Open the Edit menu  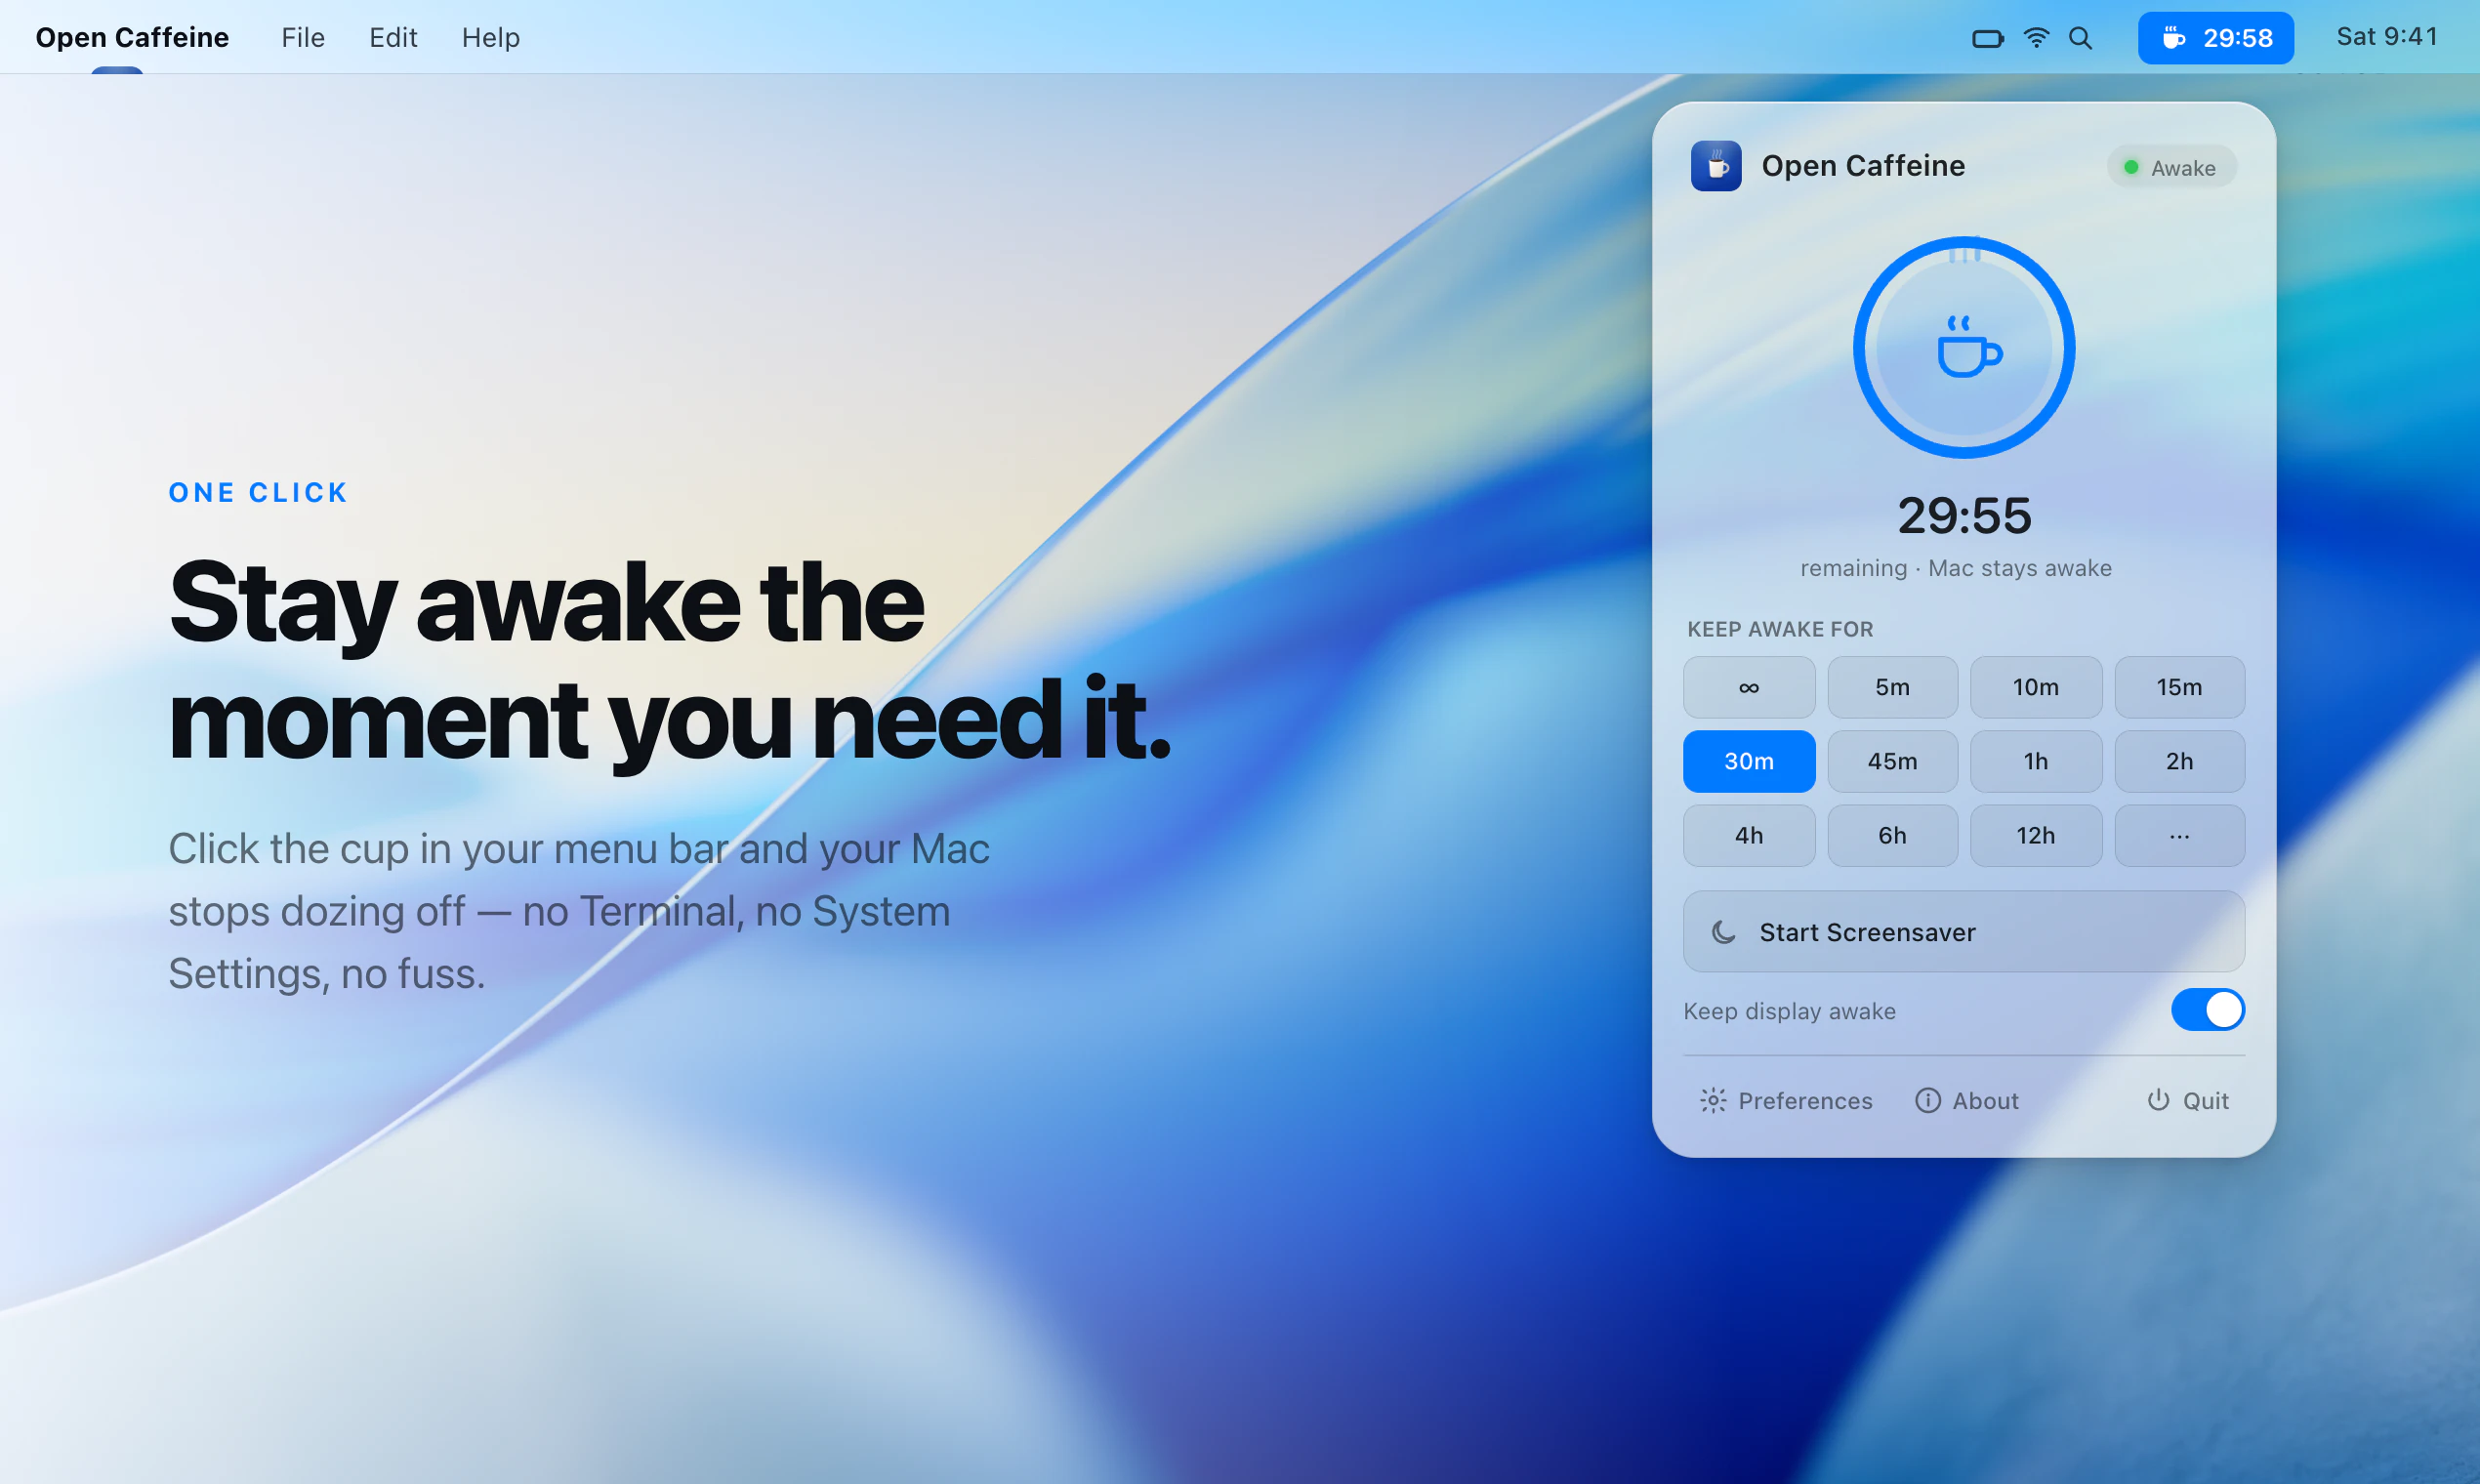point(393,38)
